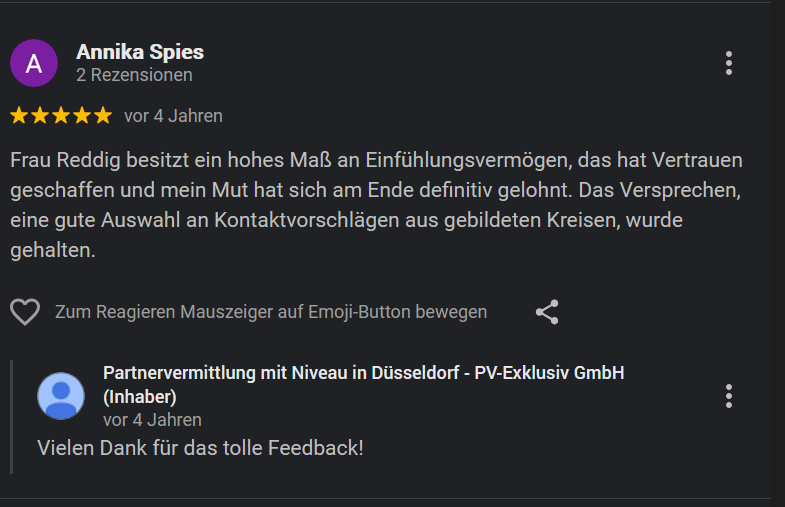Open the options menu for the owner reply
Viewport: 785px width, 507px height.
pyautogui.click(x=729, y=395)
